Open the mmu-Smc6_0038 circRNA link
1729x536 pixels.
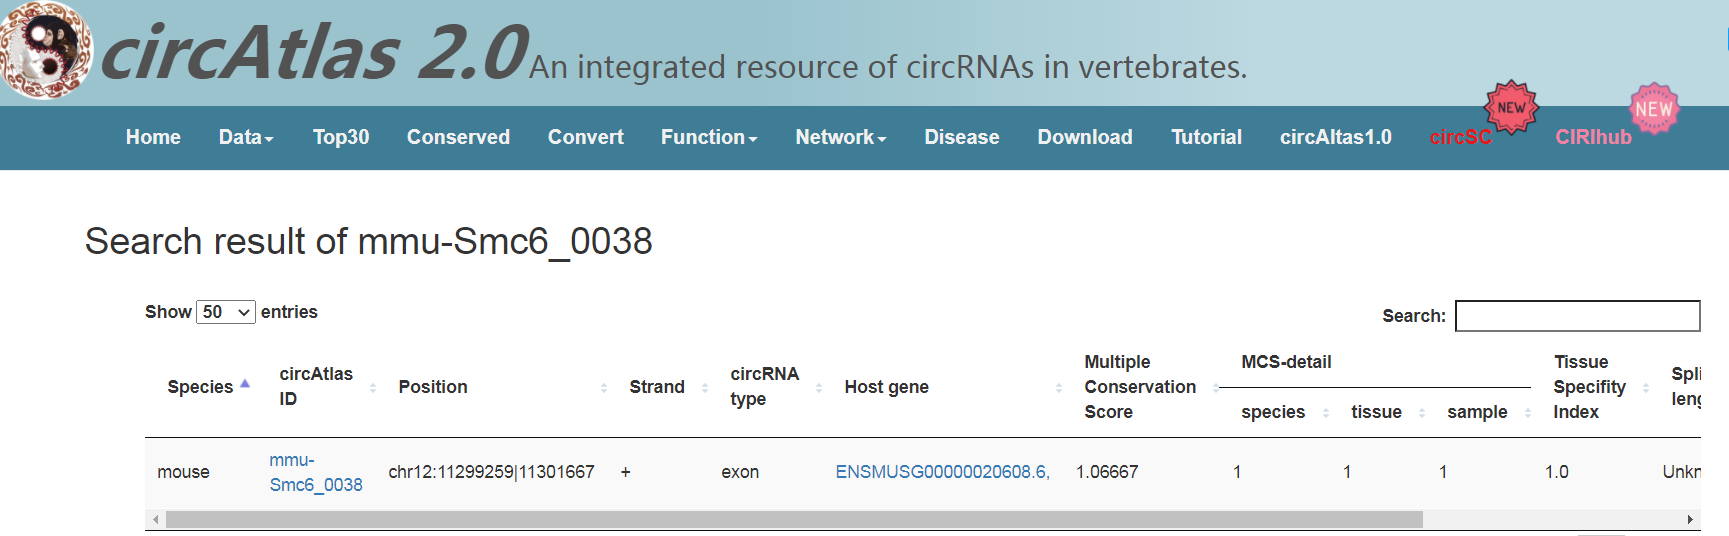click(316, 472)
